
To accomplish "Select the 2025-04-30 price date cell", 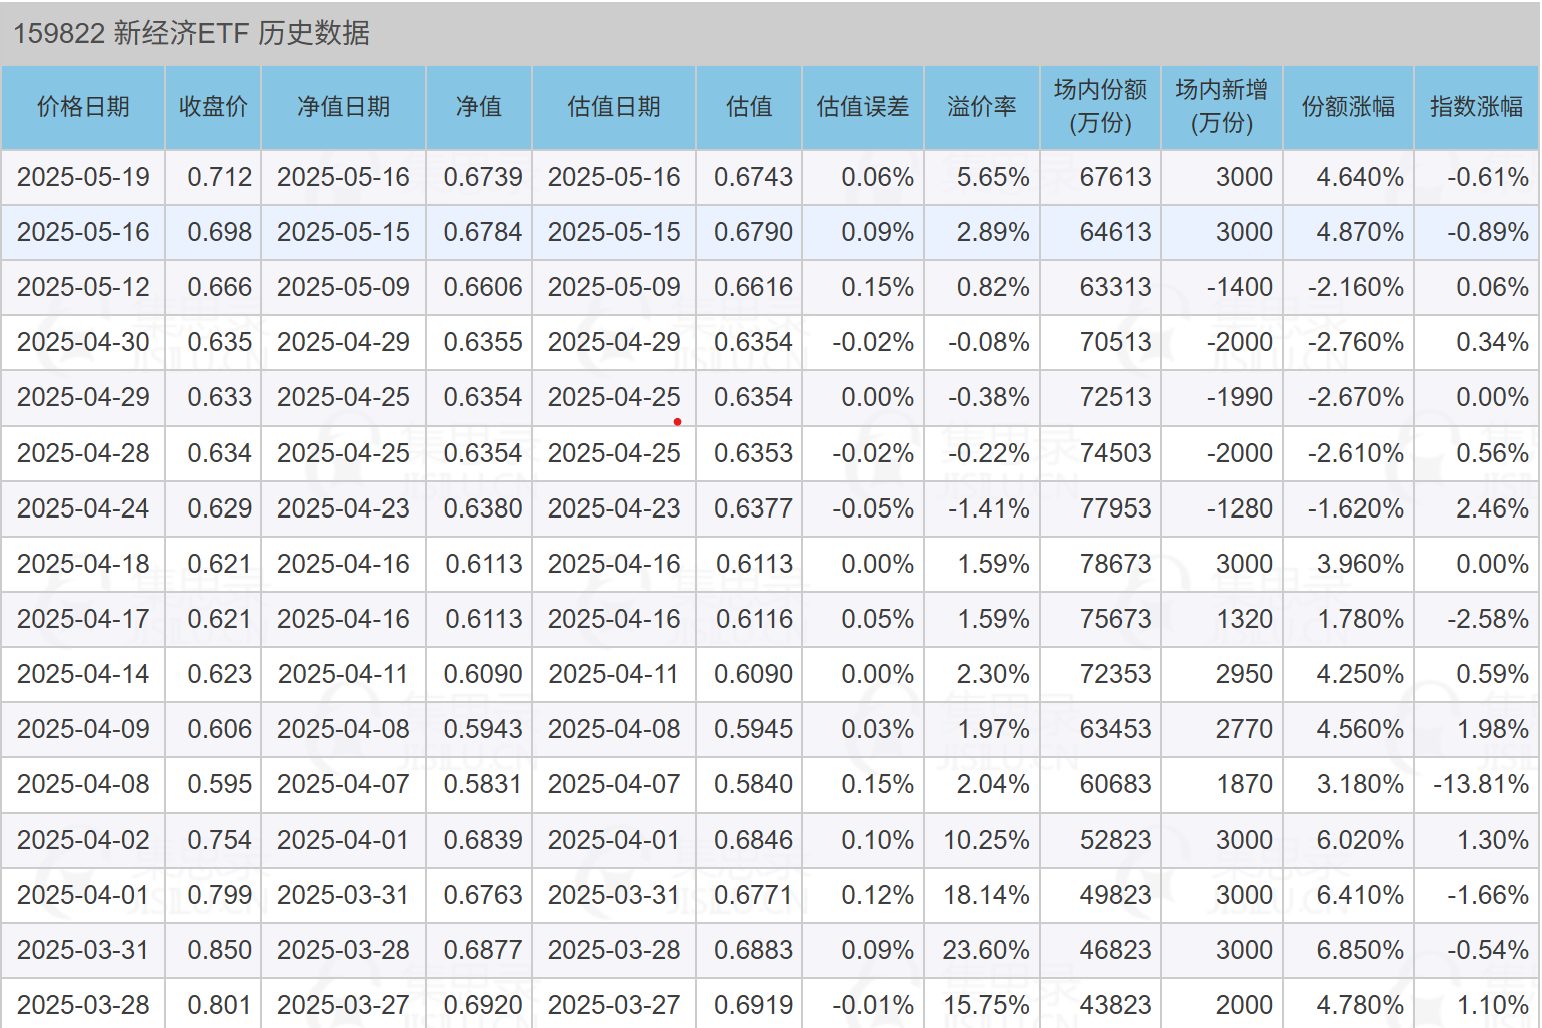I will tap(83, 342).
